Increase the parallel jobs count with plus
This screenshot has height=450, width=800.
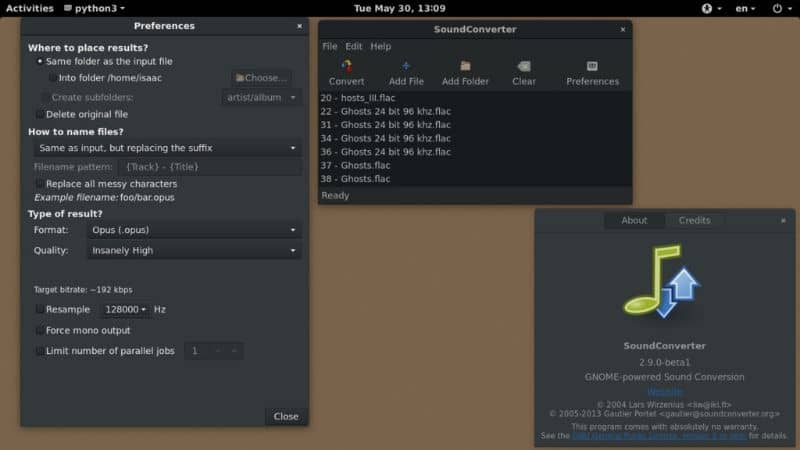(x=235, y=351)
